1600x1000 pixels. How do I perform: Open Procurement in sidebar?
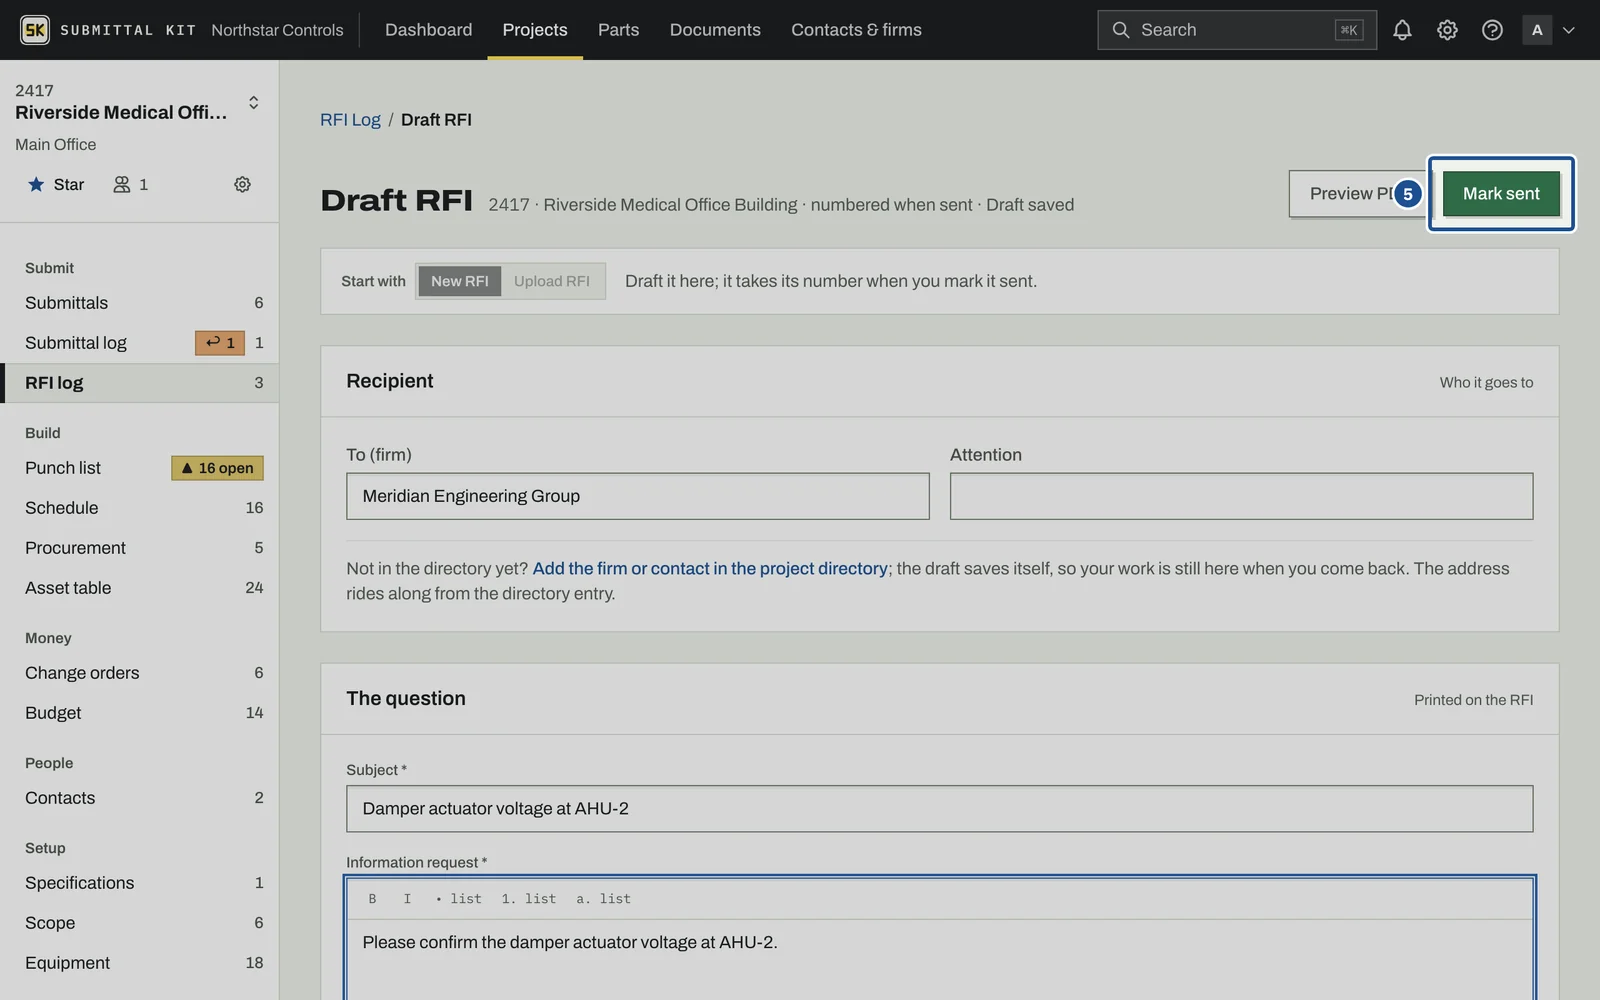point(140,548)
